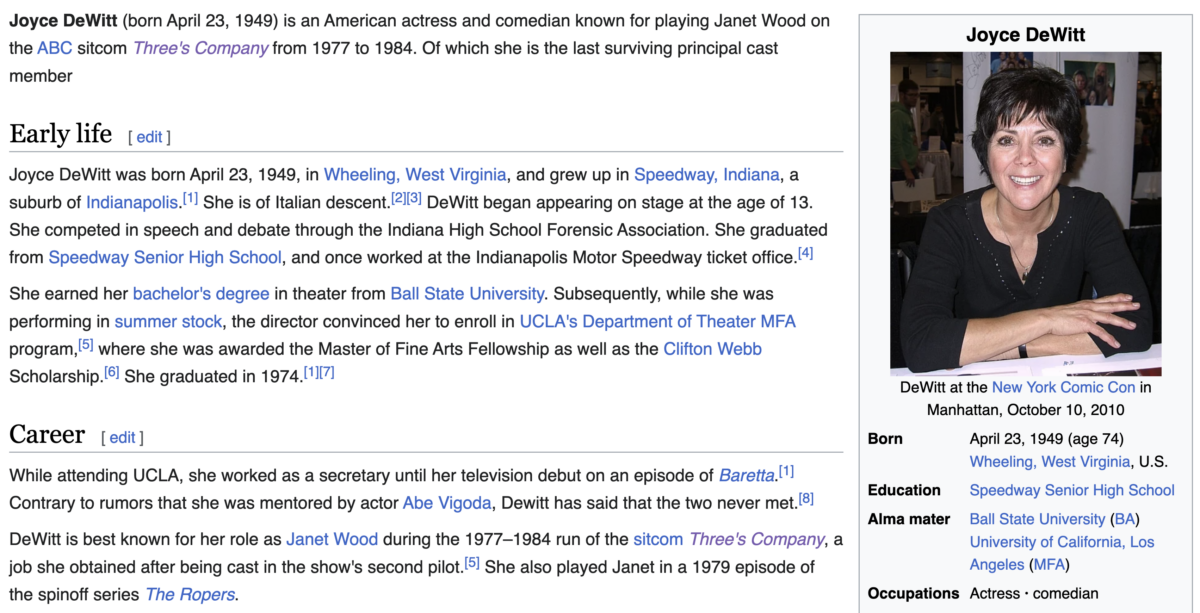The image size is (1200, 613).
Task: Open the Indianapolis link
Action: (131, 203)
